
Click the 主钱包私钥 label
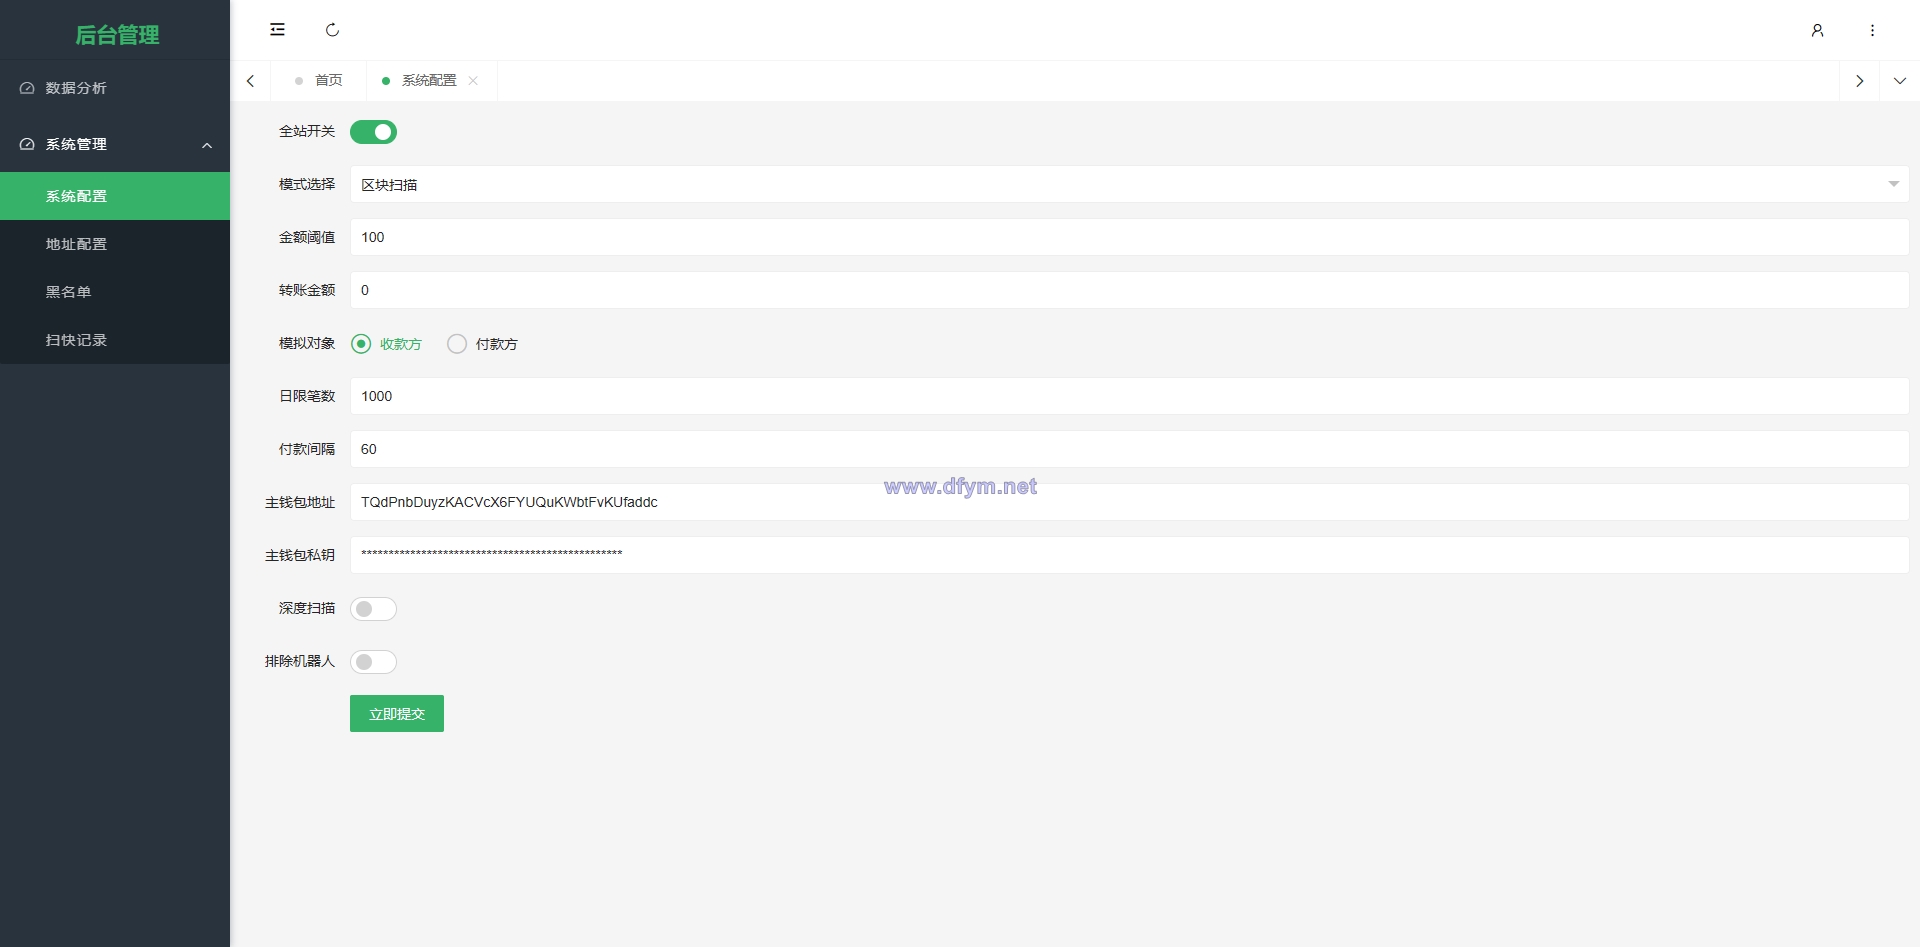coord(300,556)
